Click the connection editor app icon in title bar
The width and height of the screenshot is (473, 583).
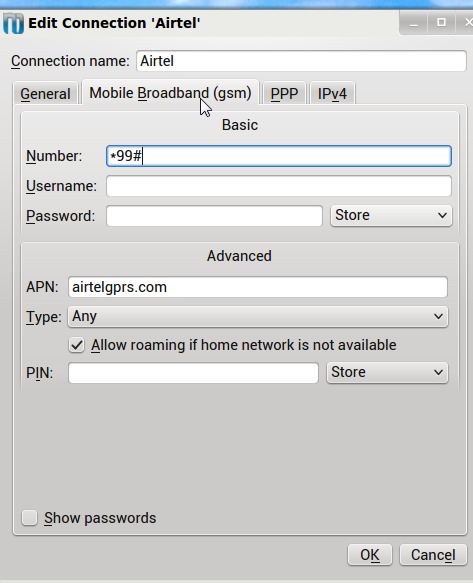point(13,23)
